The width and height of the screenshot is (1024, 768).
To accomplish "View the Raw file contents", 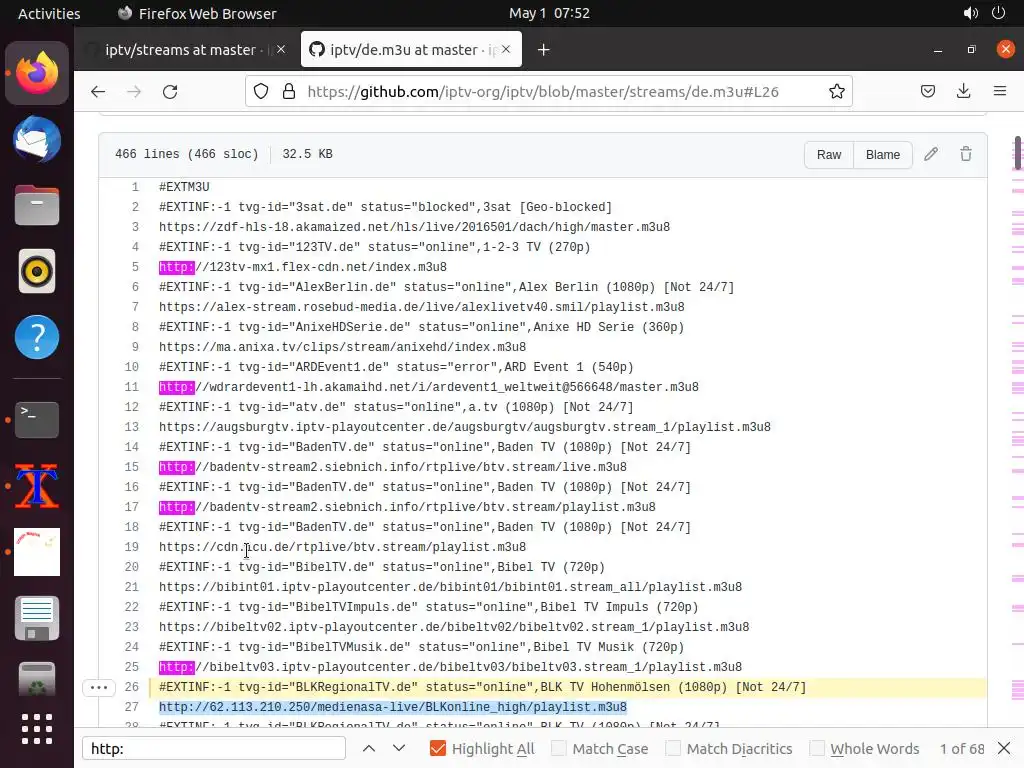I will click(x=829, y=155).
